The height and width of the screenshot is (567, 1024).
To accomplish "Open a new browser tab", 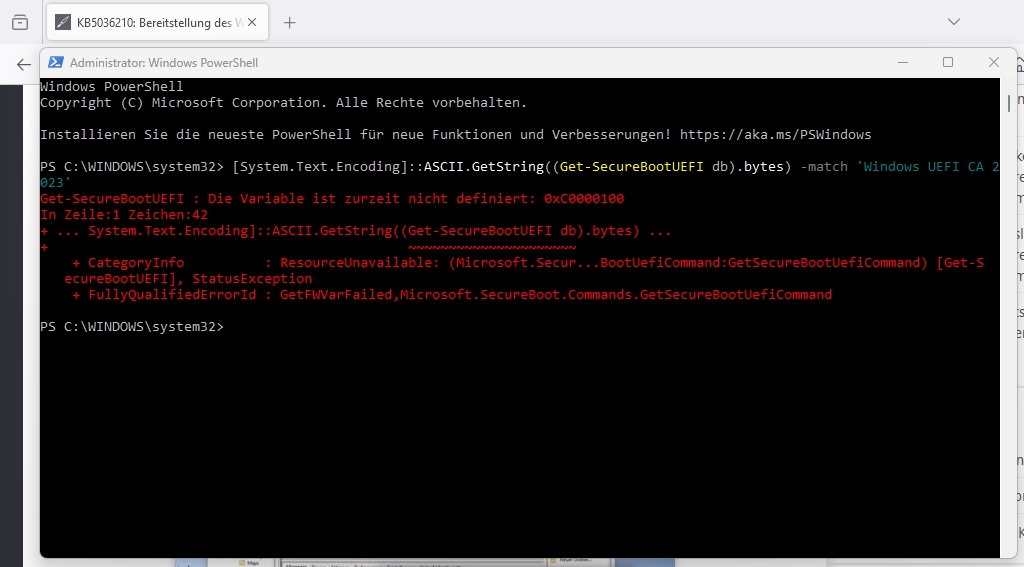I will click(x=289, y=23).
